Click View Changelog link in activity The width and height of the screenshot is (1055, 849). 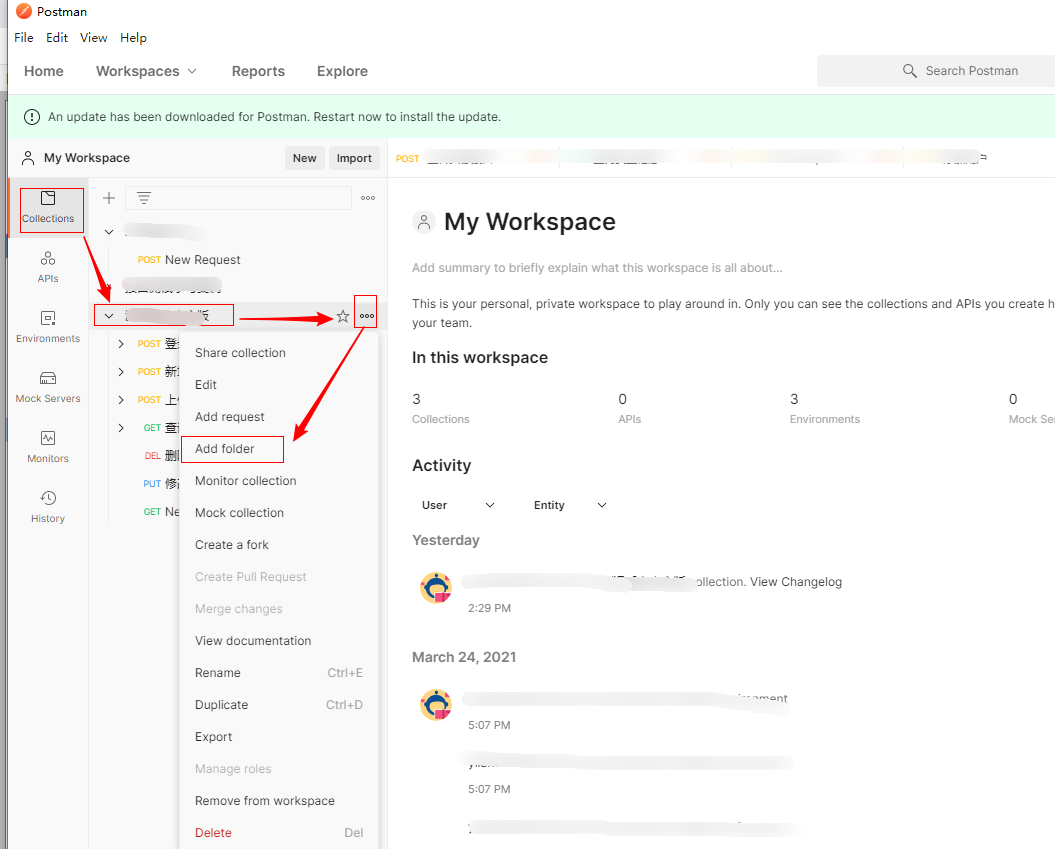point(796,582)
